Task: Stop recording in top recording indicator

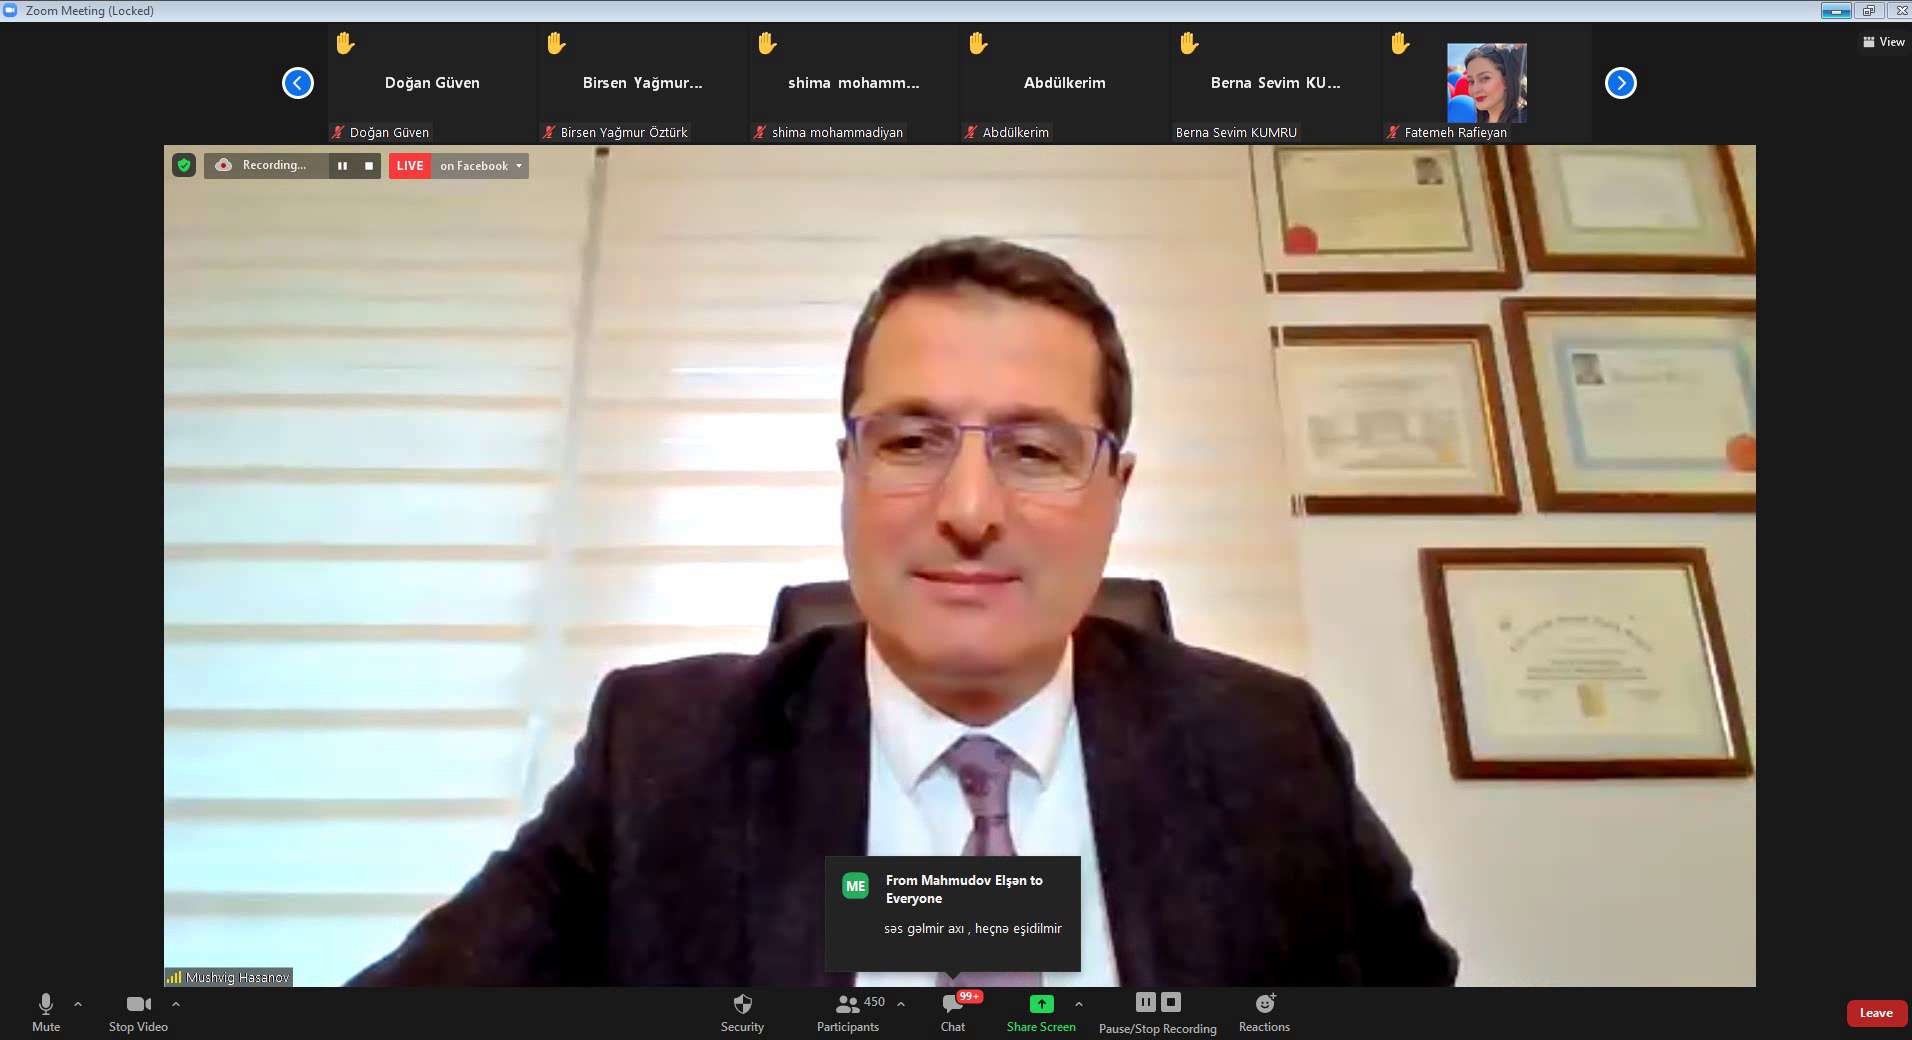Action: click(369, 166)
